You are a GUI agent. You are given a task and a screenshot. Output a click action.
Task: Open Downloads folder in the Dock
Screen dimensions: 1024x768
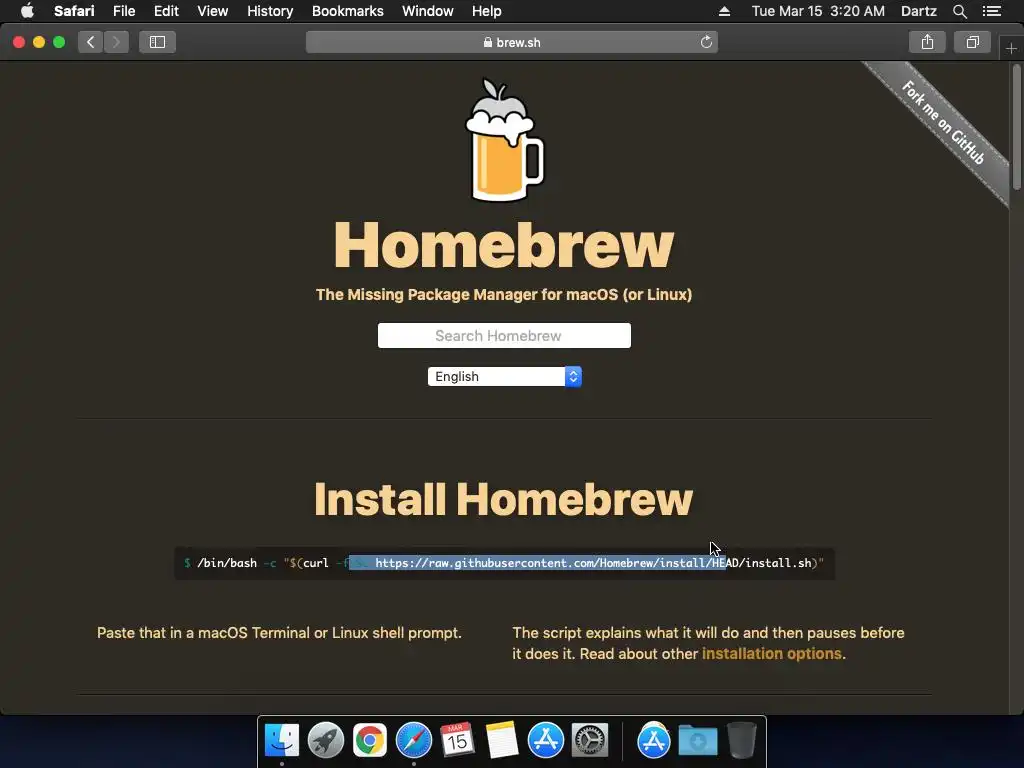click(x=697, y=740)
